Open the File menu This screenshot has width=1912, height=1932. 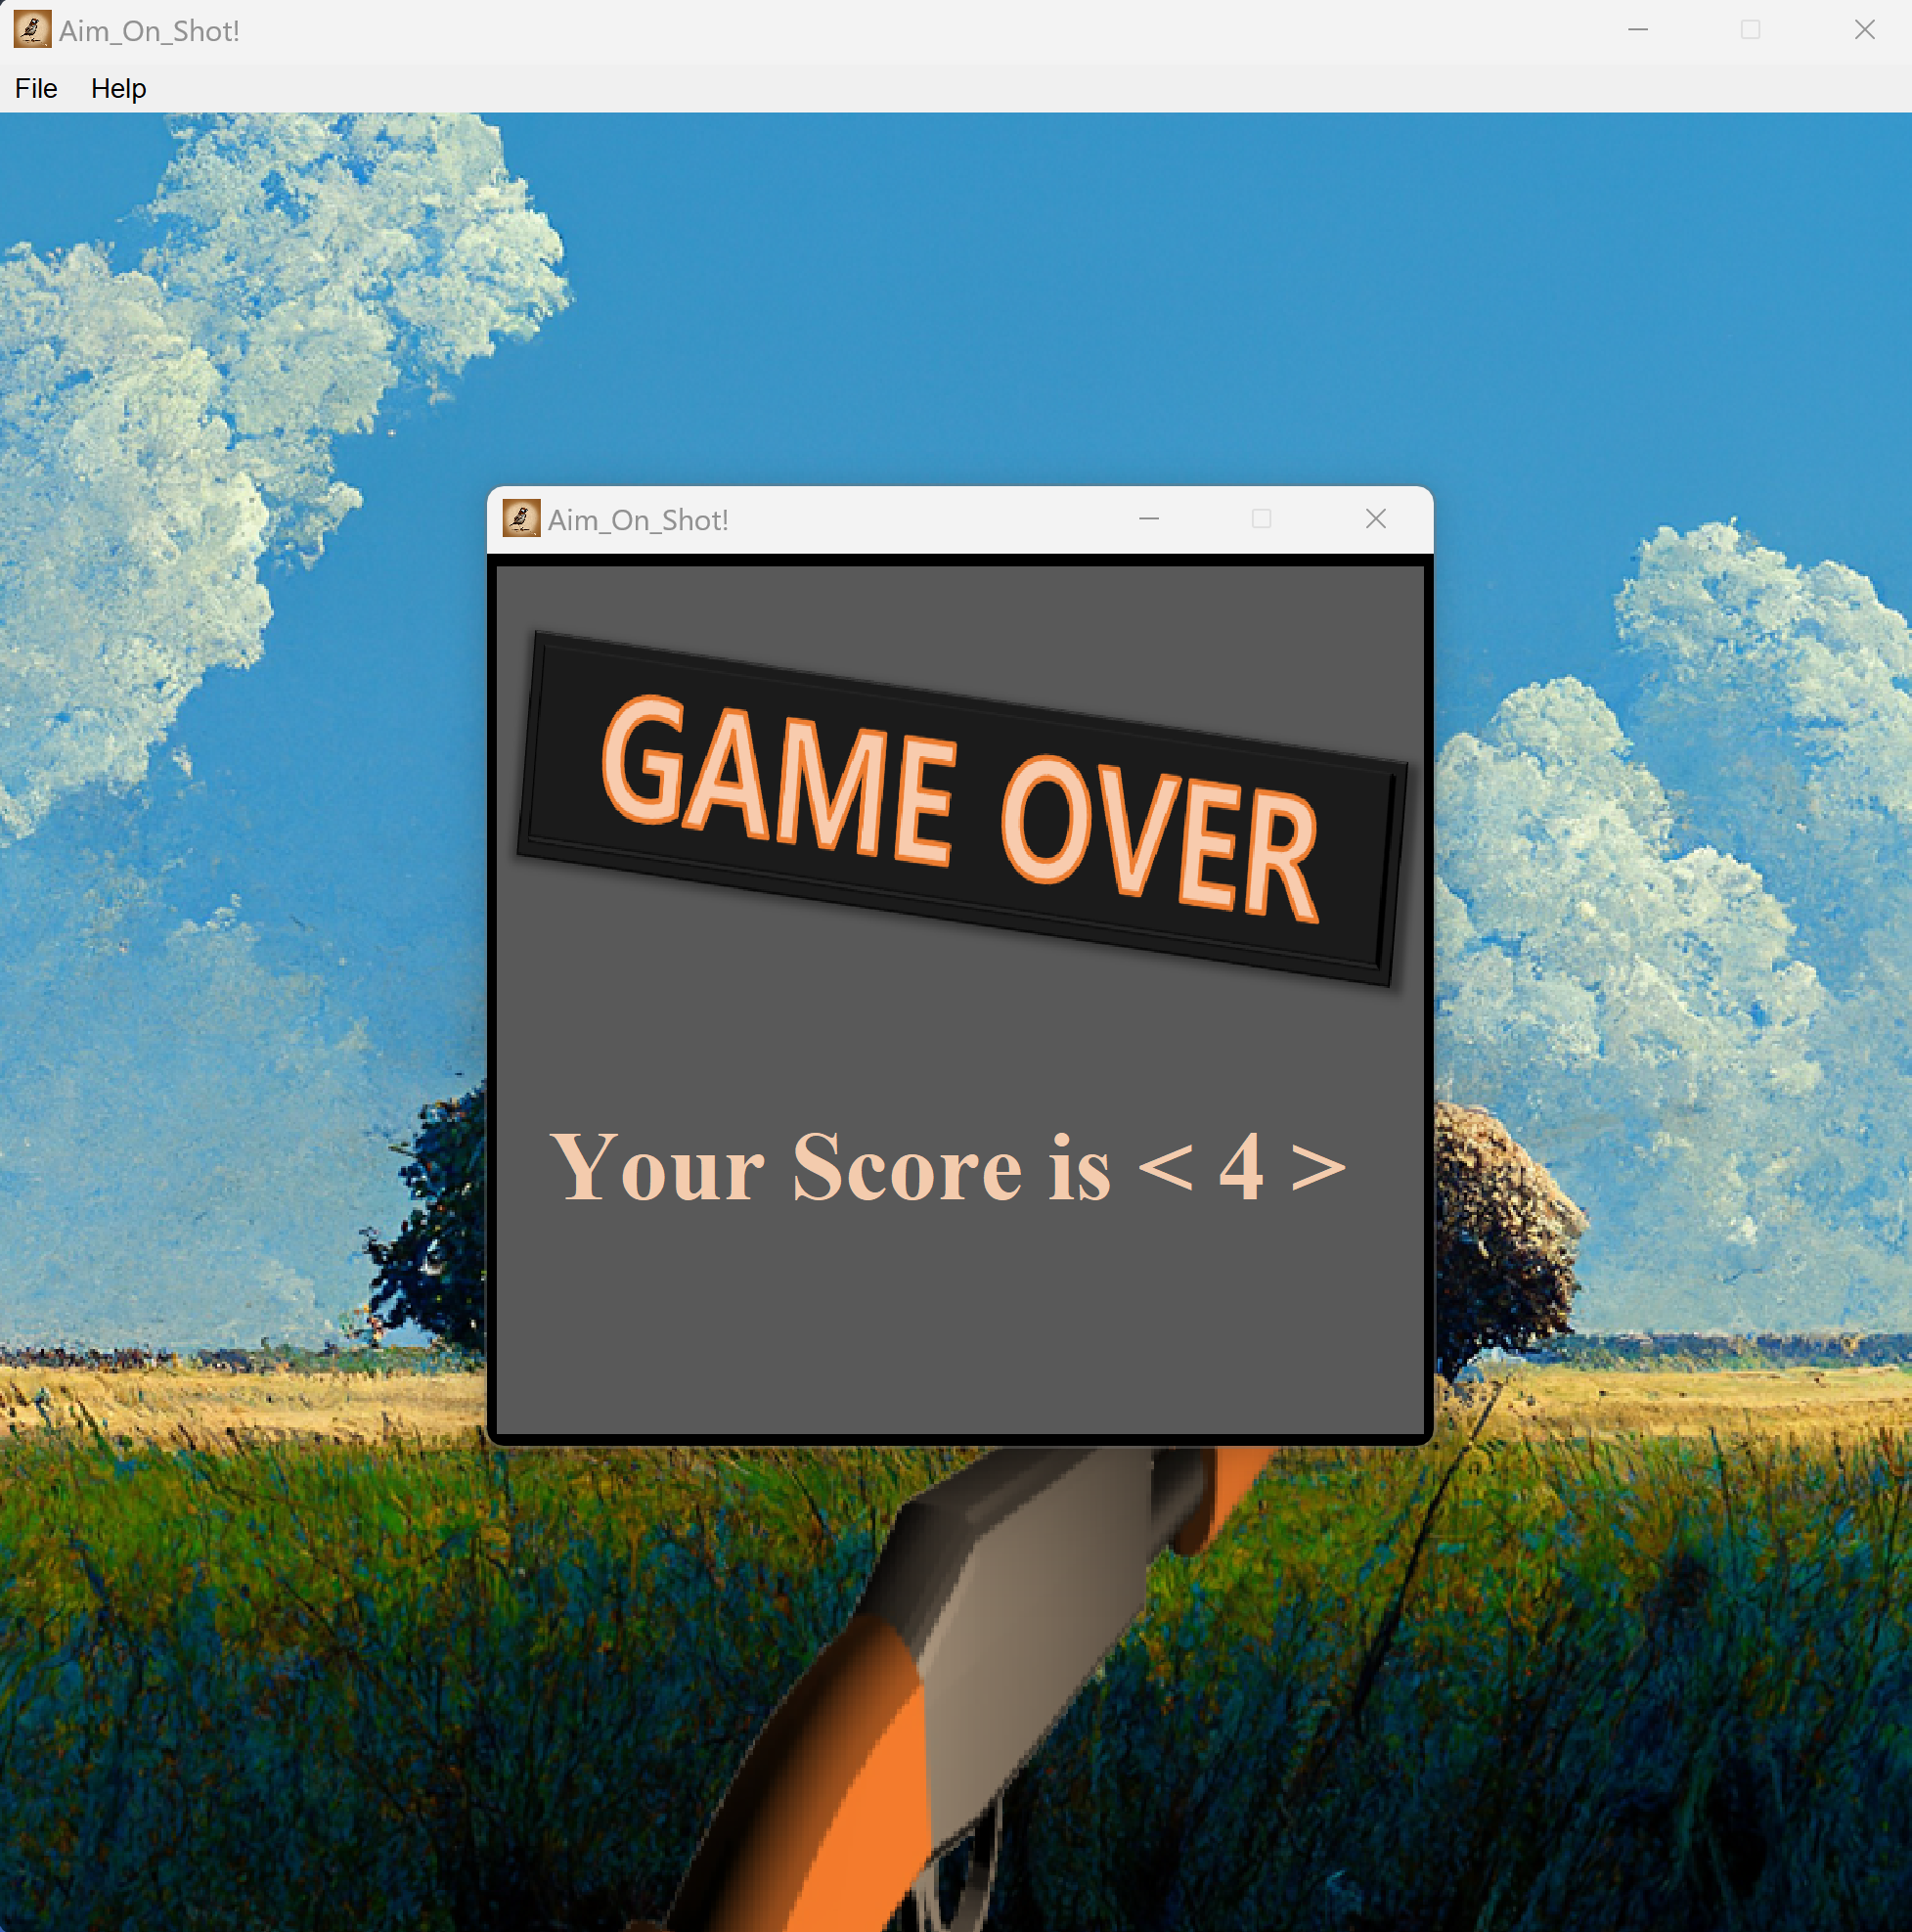click(x=35, y=88)
